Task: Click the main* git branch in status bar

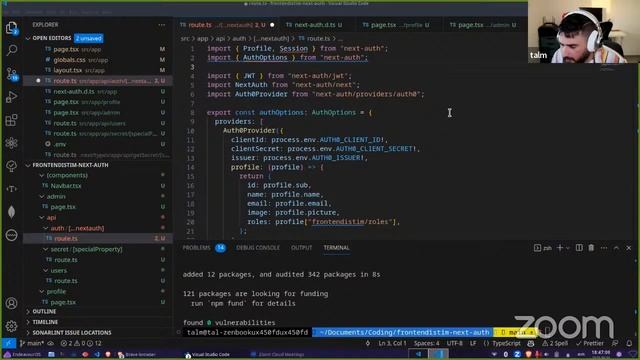Action: tap(32, 343)
